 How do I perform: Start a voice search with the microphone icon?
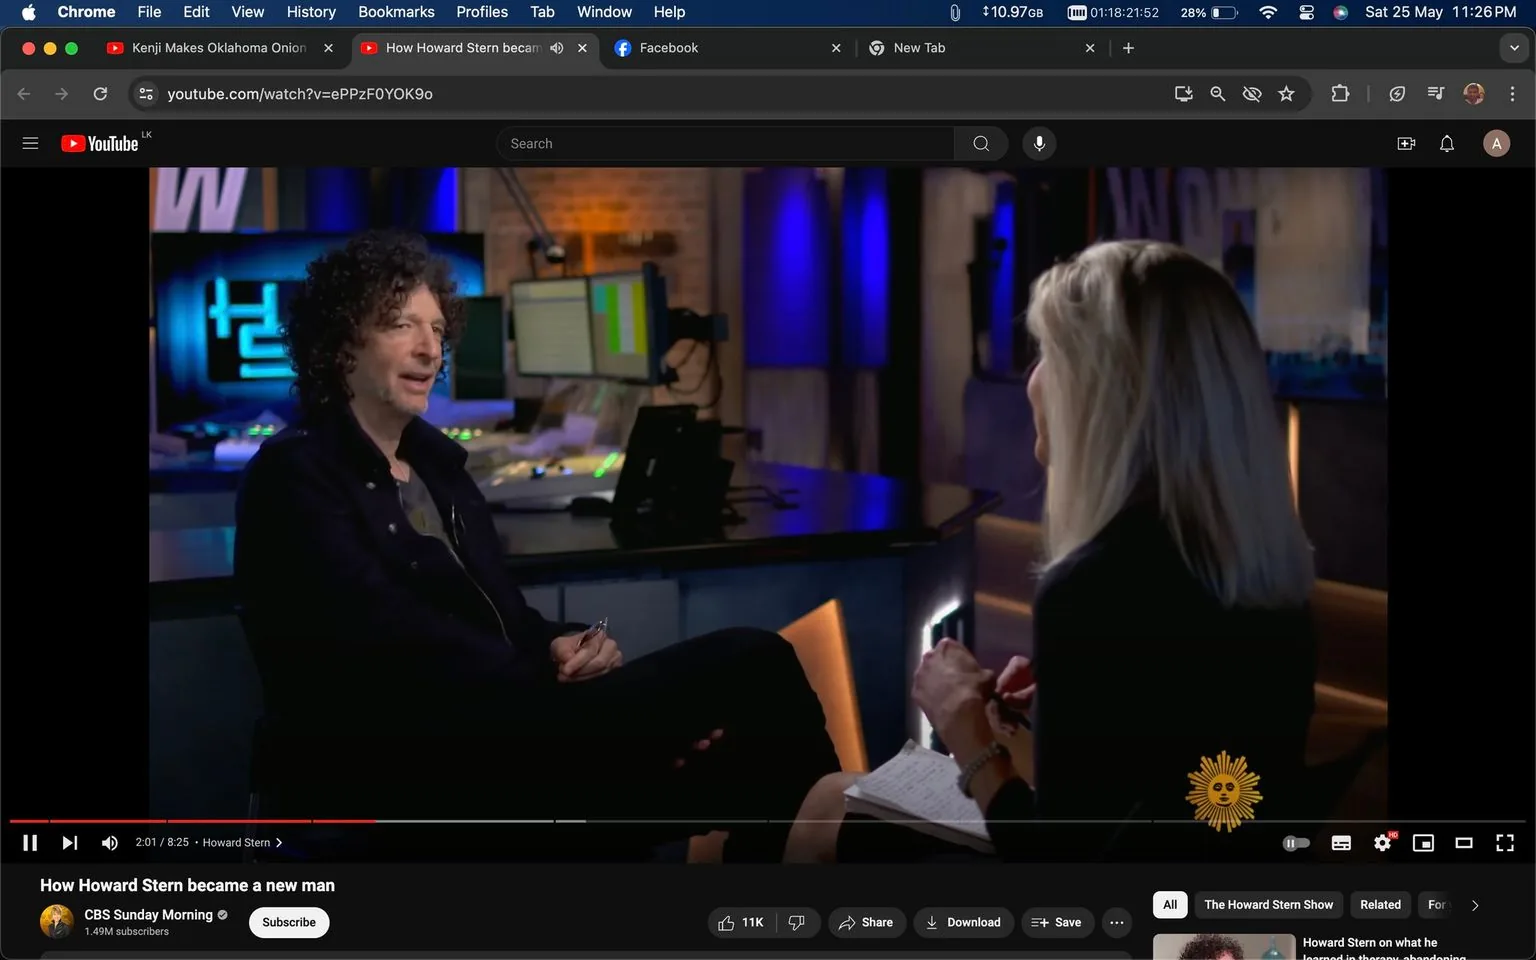[1039, 143]
